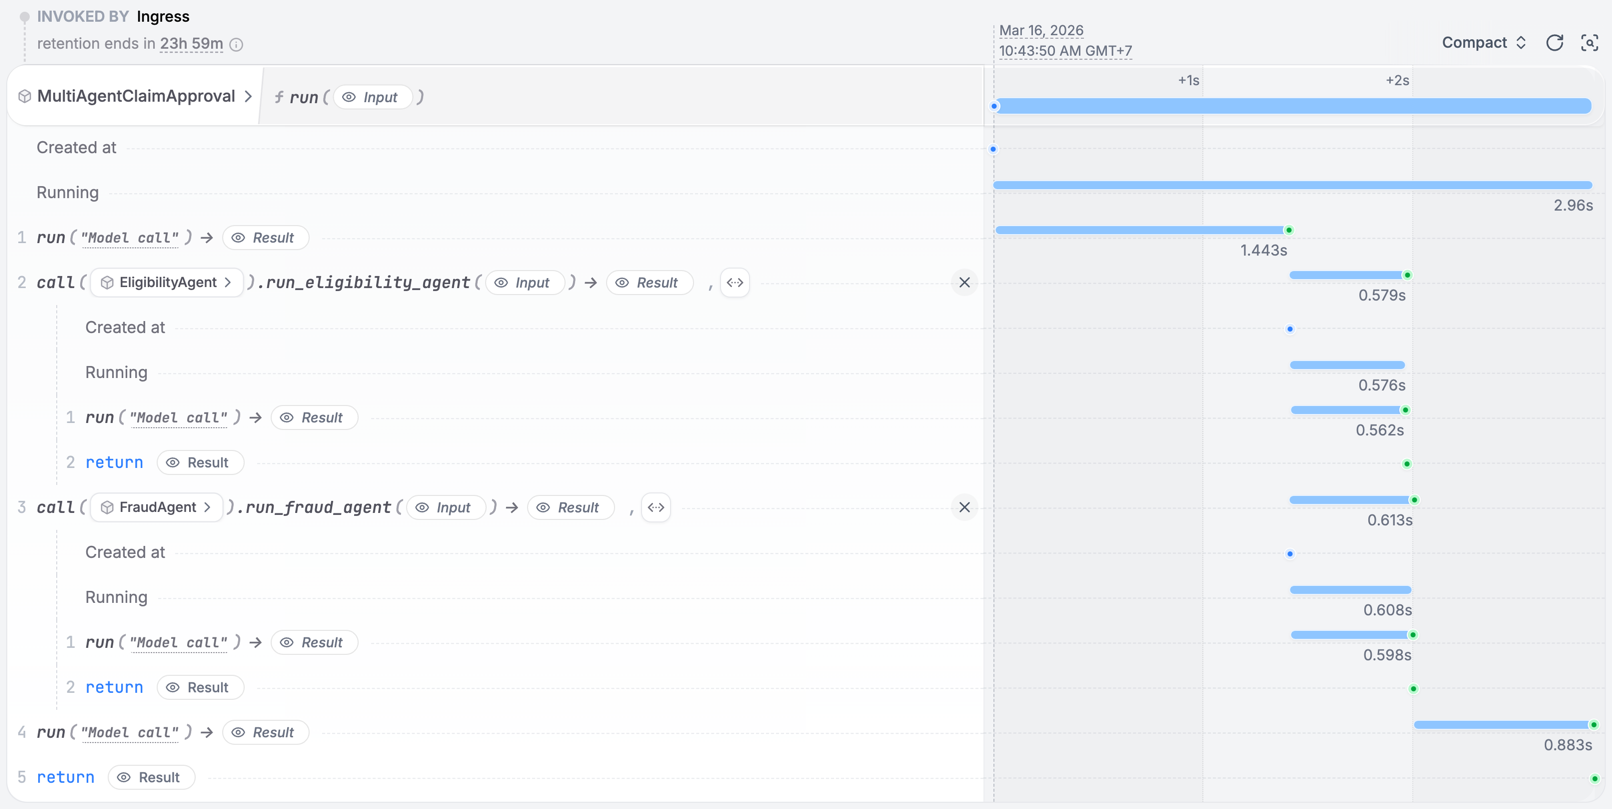Click the 0.579s EligibilityAgent call bar

pos(1347,275)
